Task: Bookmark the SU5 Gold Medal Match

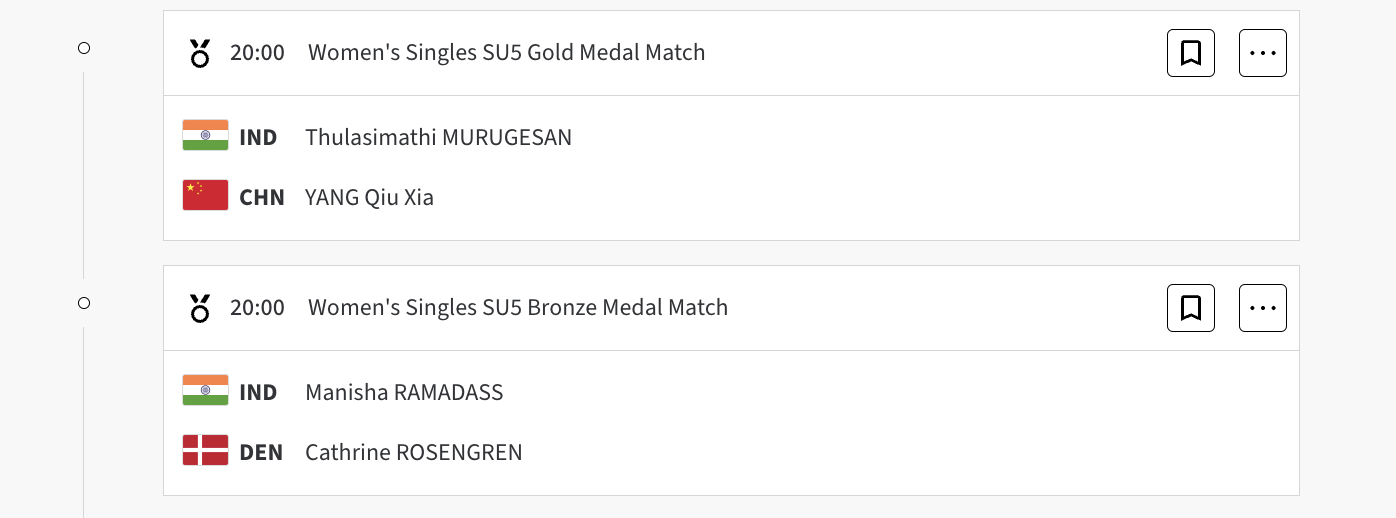Action: pos(1190,53)
